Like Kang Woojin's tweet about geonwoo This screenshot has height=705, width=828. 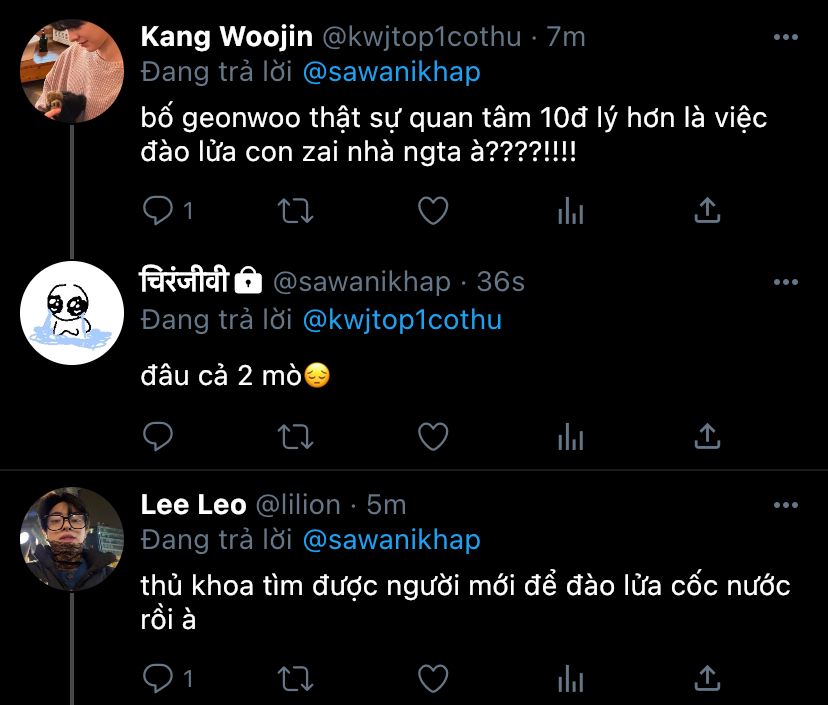[x=432, y=210]
